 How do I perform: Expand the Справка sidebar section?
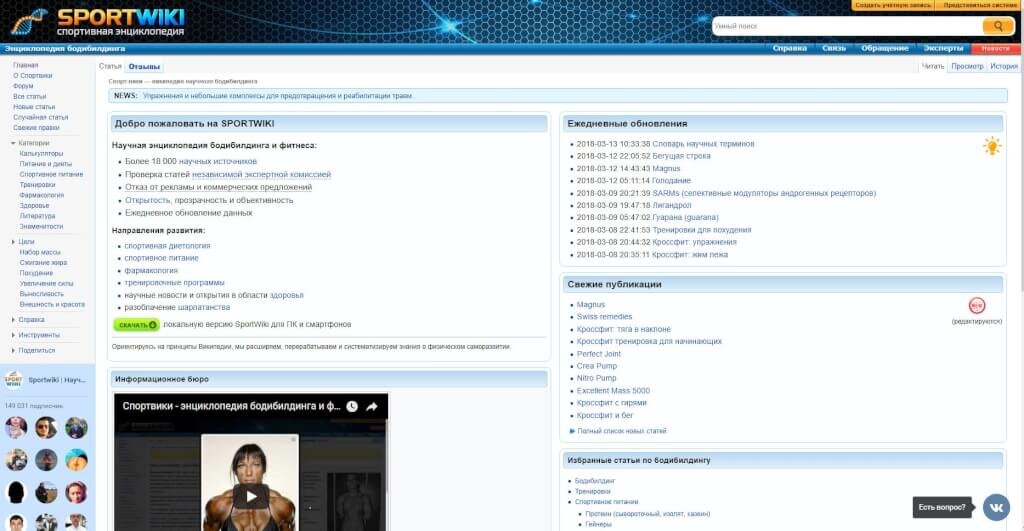(x=13, y=320)
